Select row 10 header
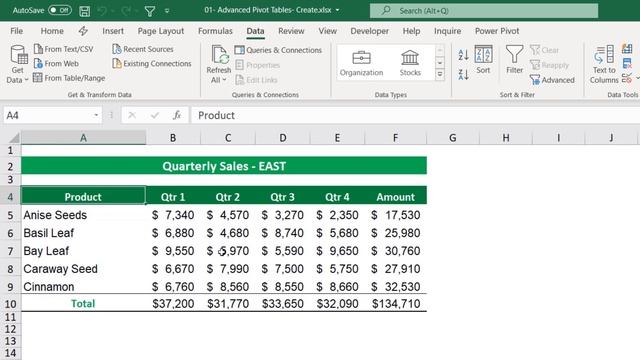This screenshot has width=640, height=360. (10, 304)
